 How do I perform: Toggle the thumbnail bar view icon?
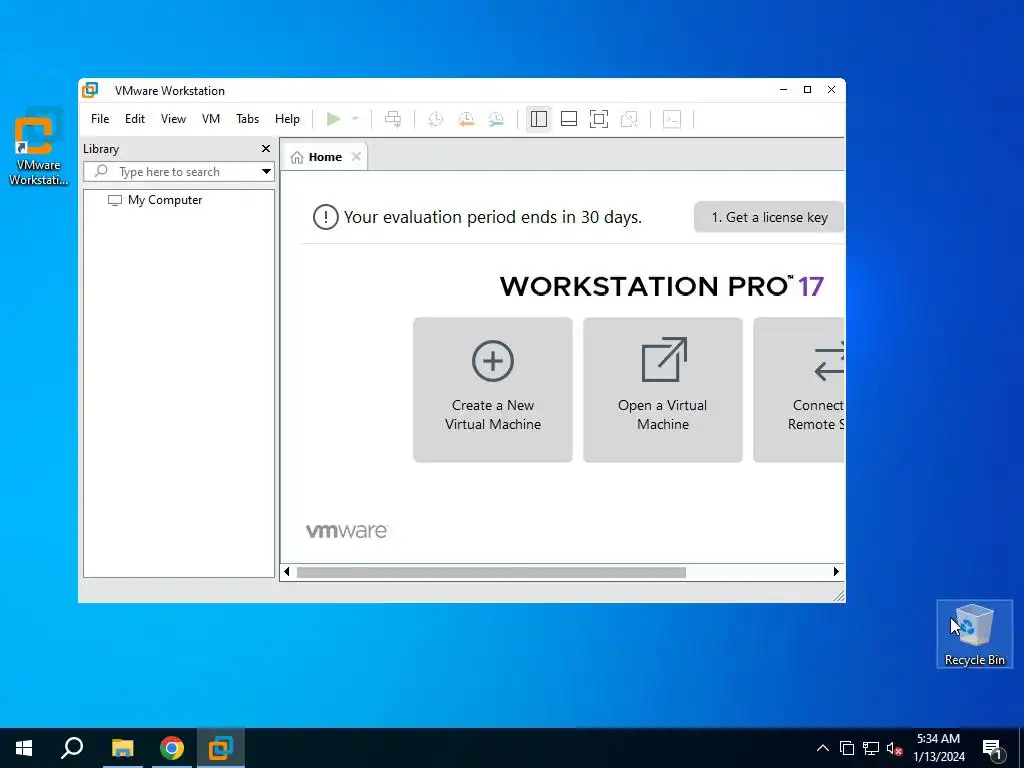[569, 119]
